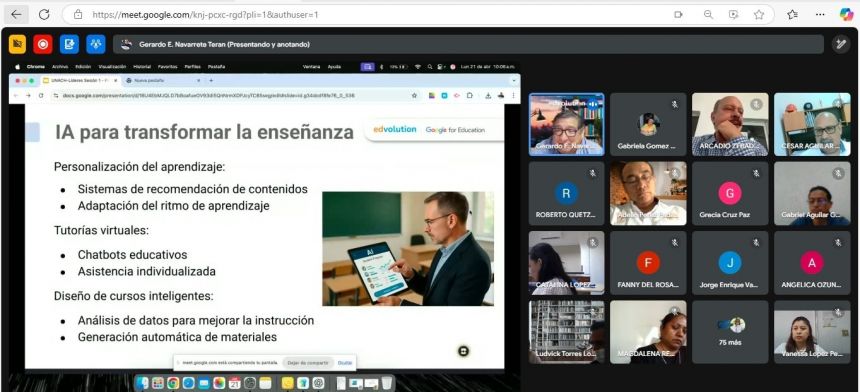Open the blue notes extension icon
The width and height of the screenshot is (860, 392).
tap(69, 44)
